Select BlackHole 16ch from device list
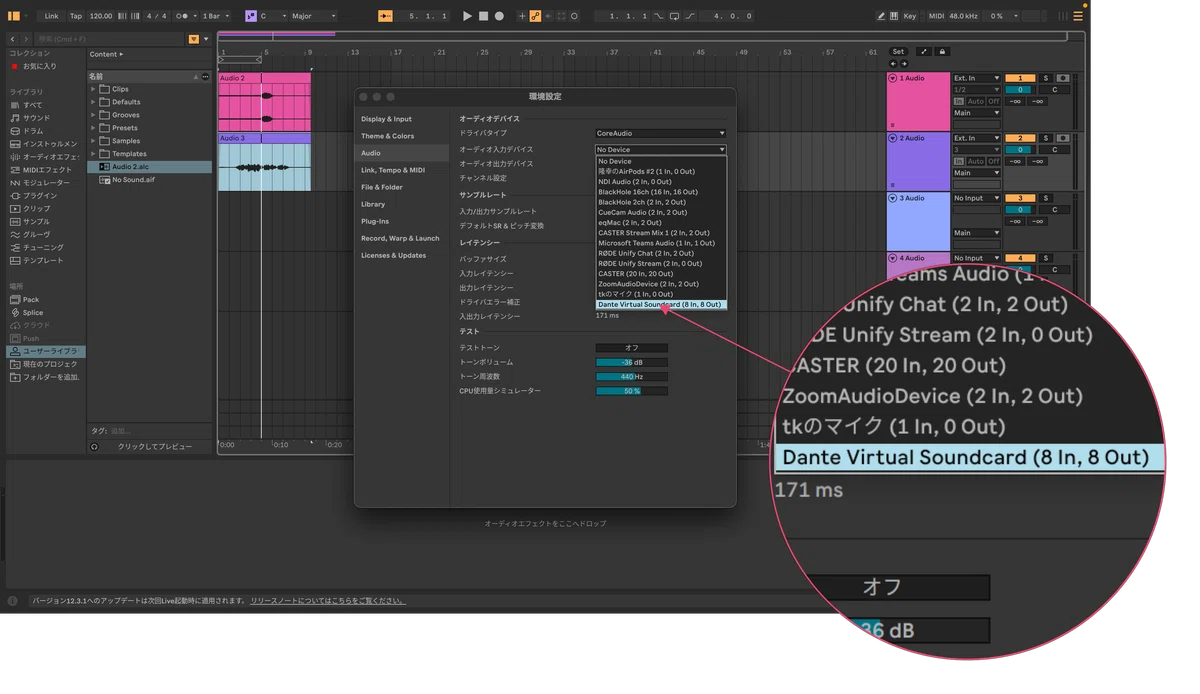 tap(661, 192)
